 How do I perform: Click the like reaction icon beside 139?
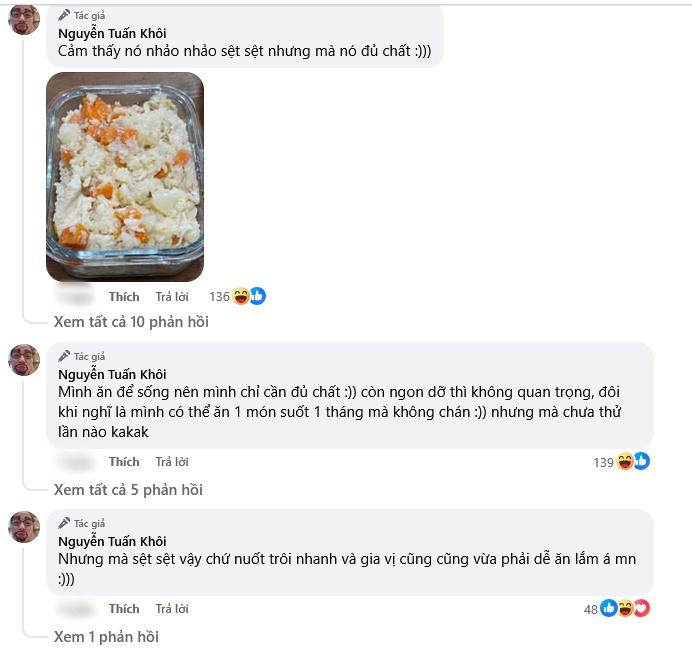click(x=642, y=462)
